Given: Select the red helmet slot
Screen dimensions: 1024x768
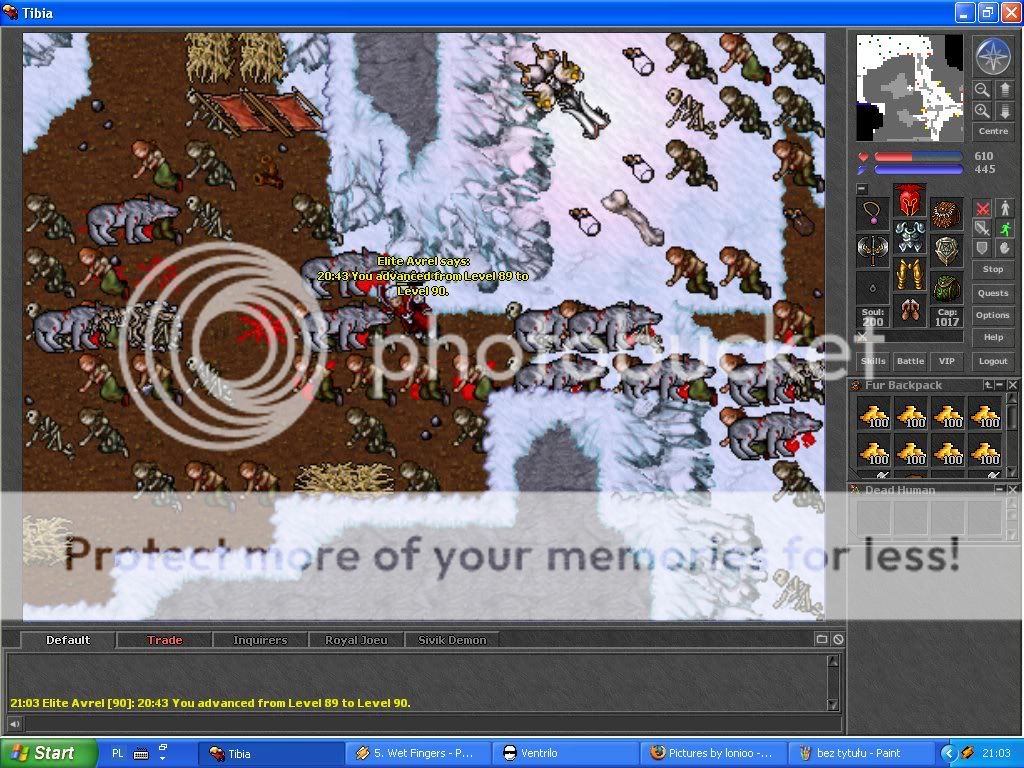Looking at the screenshot, I should [x=910, y=200].
